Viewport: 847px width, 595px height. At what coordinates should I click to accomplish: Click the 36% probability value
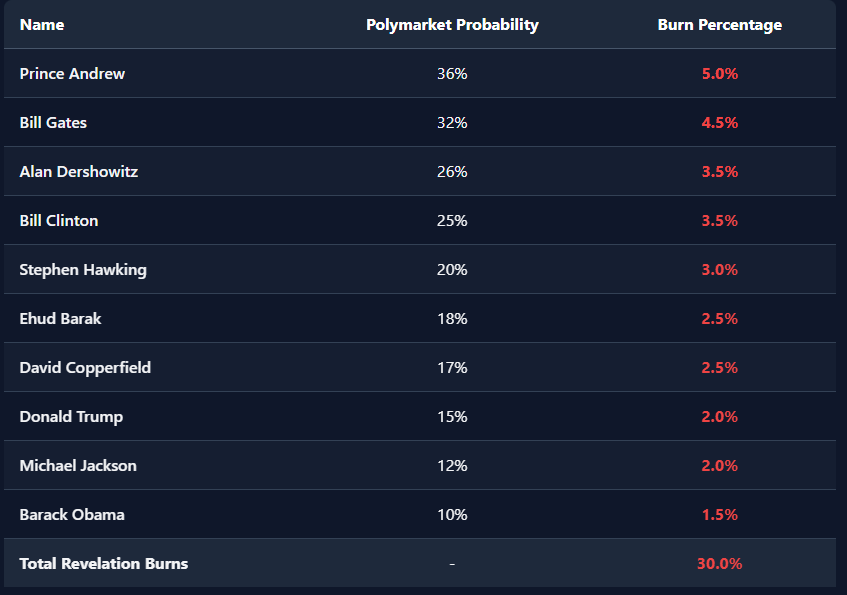(x=452, y=73)
